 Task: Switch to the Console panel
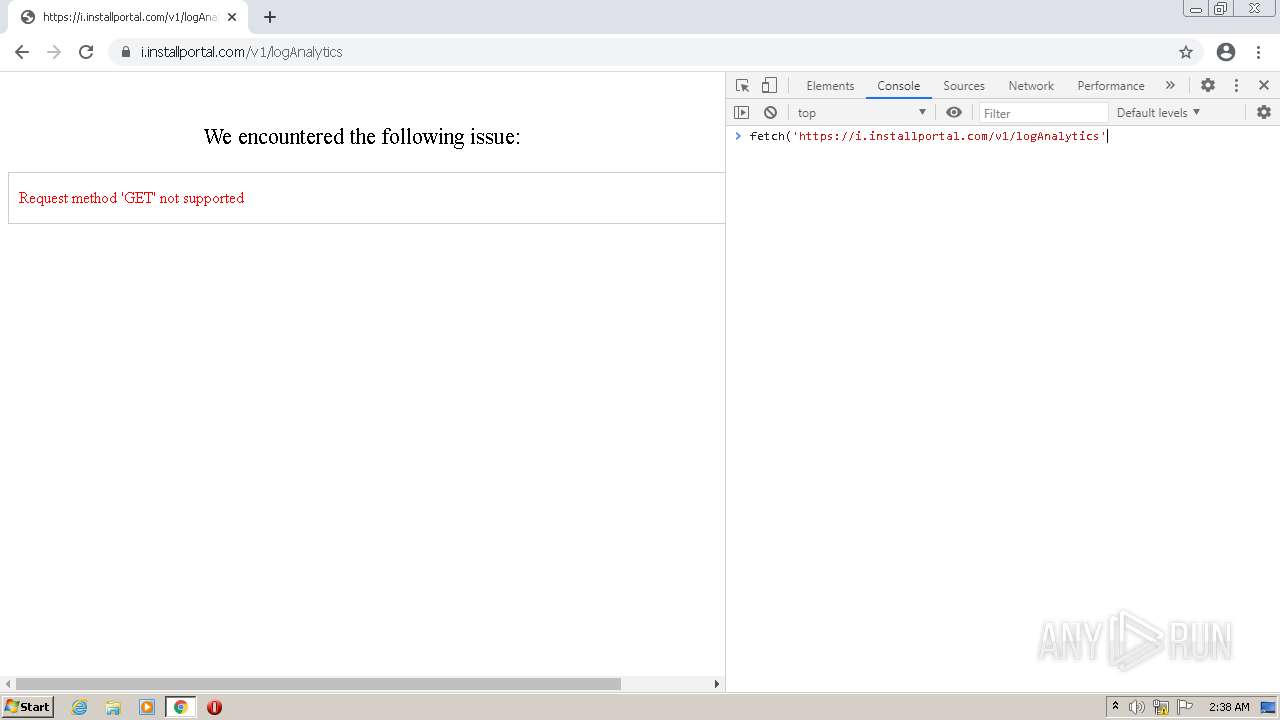[898, 86]
